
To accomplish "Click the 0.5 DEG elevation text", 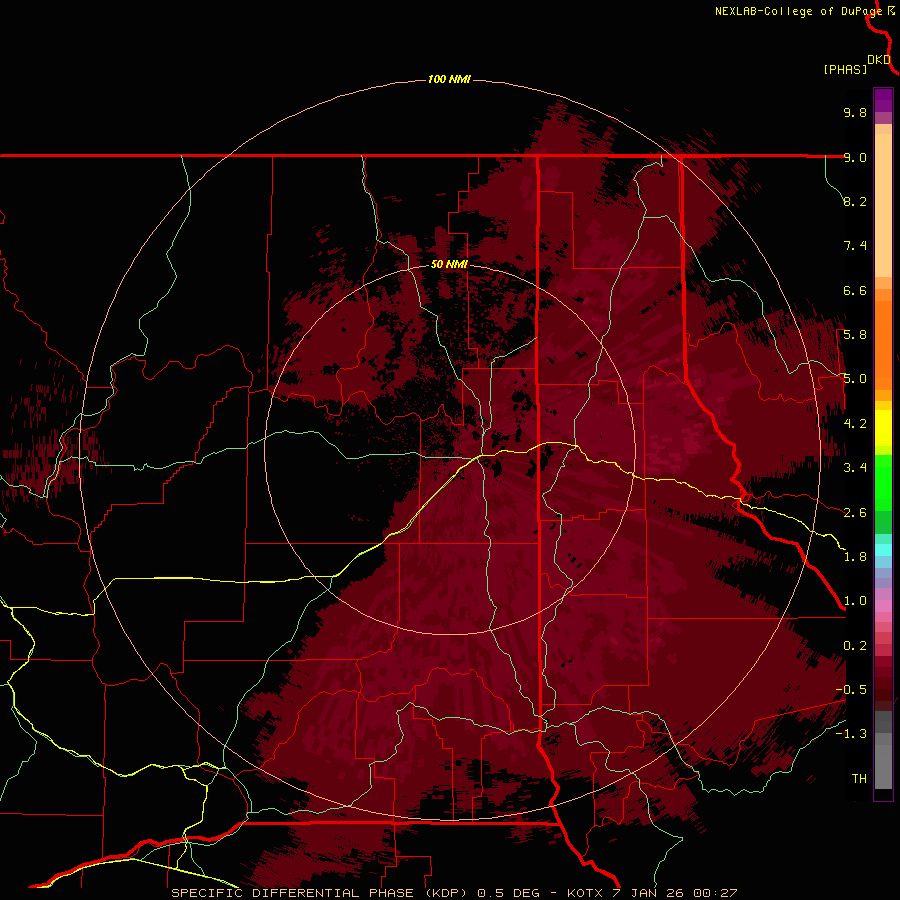I will coord(509,893).
